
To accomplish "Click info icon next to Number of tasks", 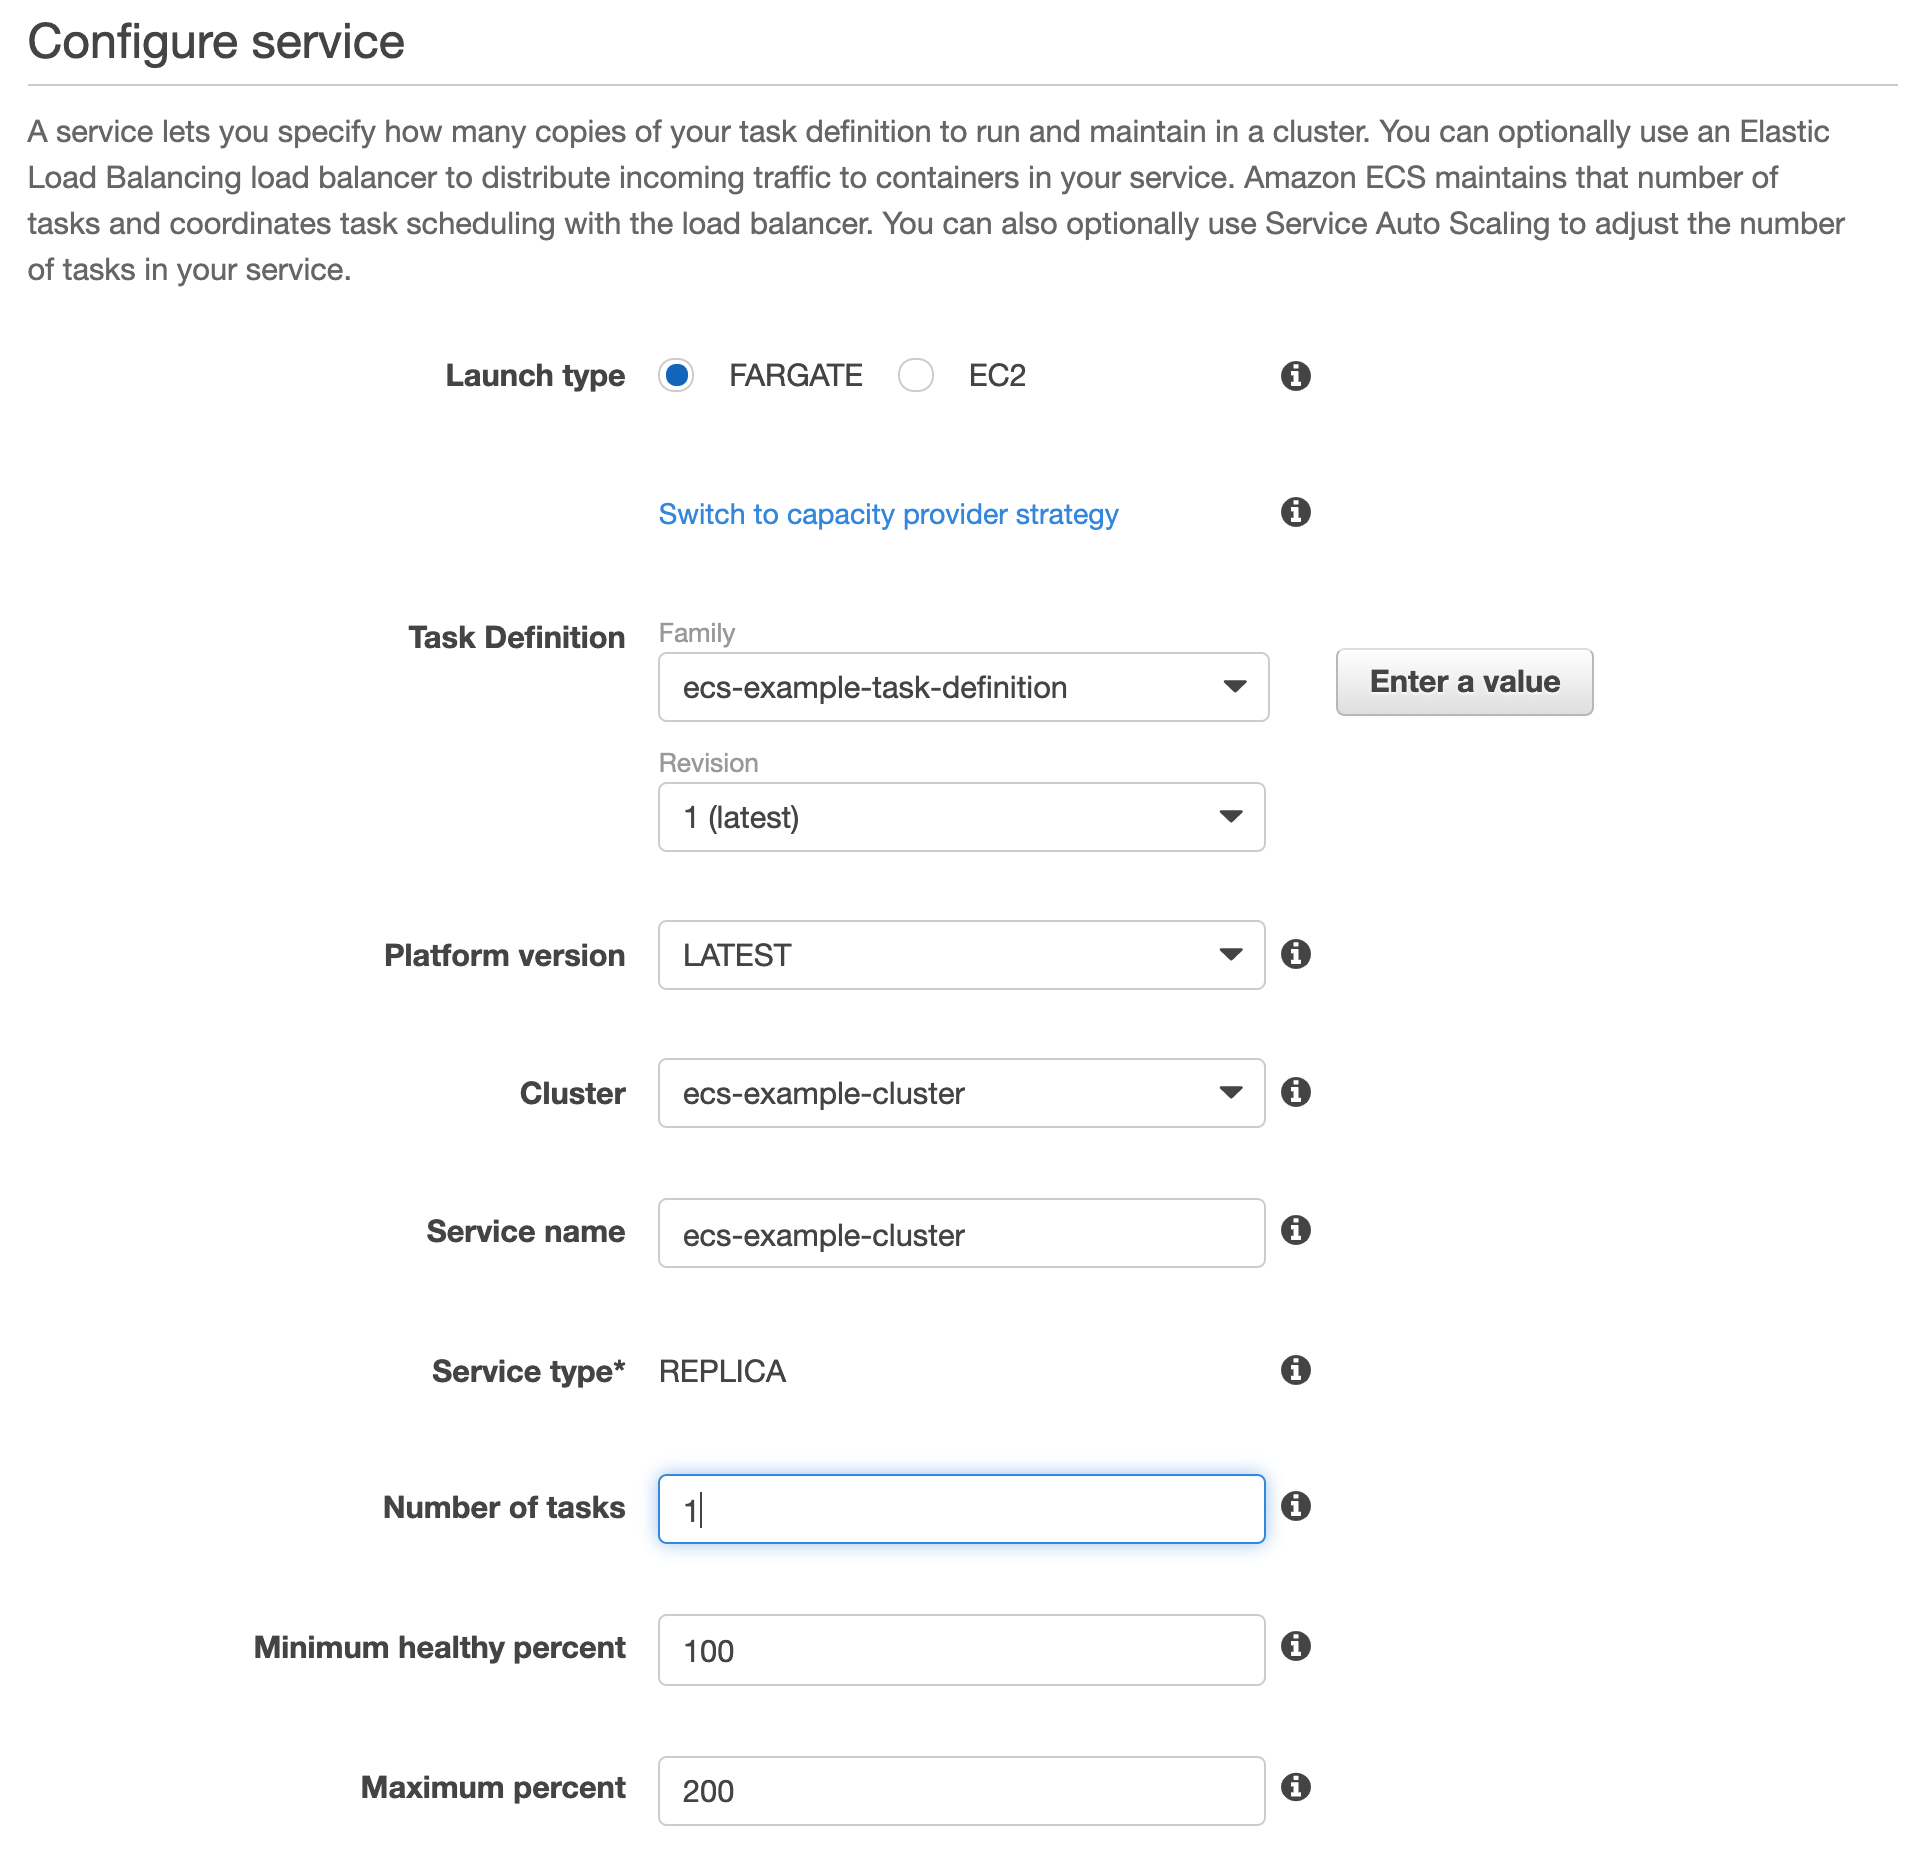I will coord(1295,1506).
